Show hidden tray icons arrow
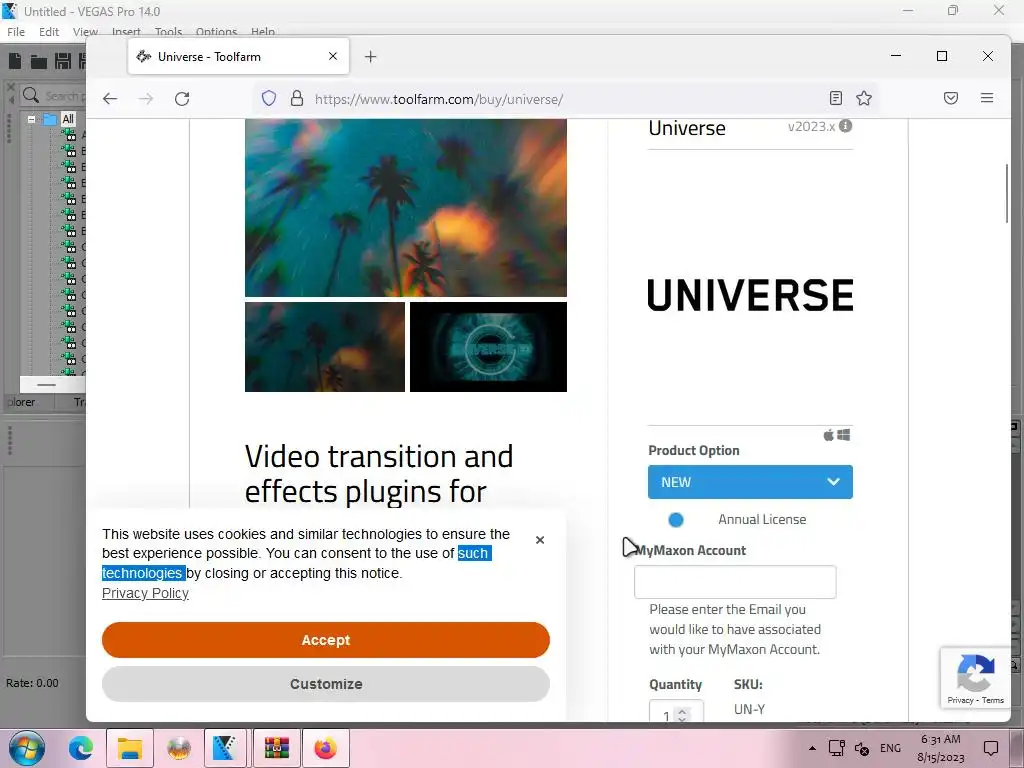This screenshot has width=1024, height=768. point(812,748)
